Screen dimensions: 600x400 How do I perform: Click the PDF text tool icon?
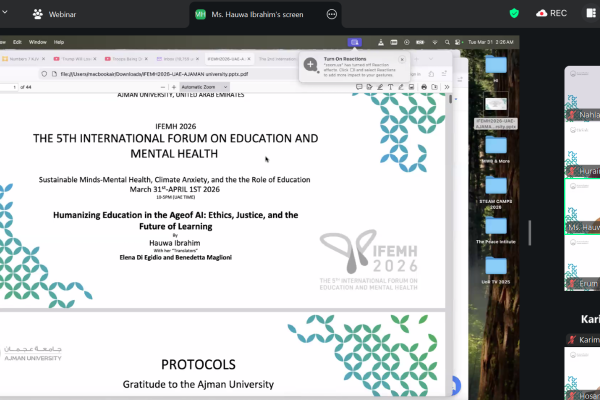(390, 87)
